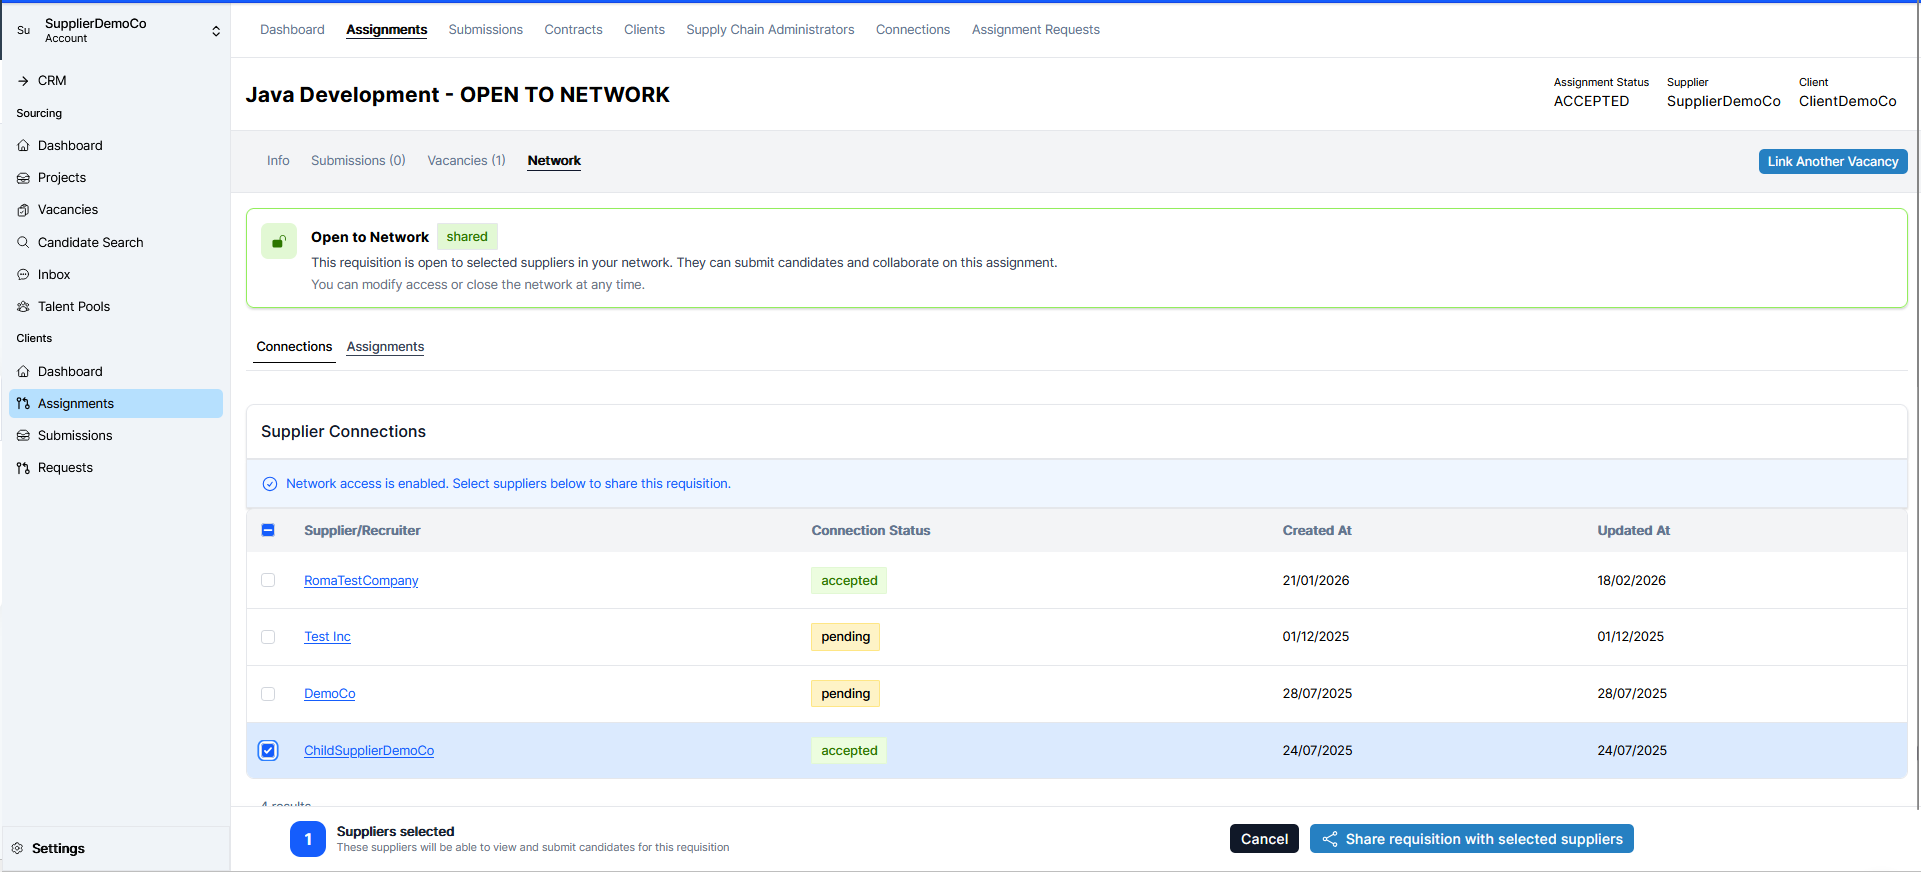This screenshot has width=1921, height=872.
Task: Switch to the Assignments sub-tab
Action: tap(385, 347)
